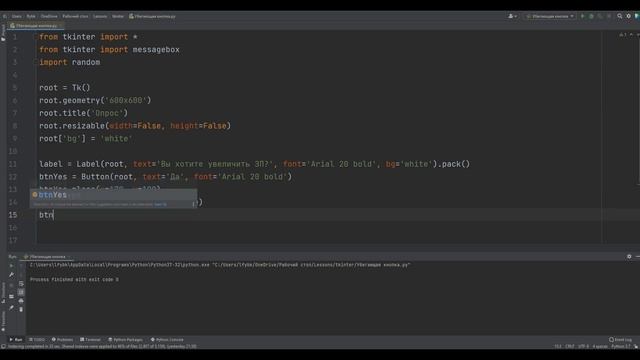The height and width of the screenshot is (360, 640).
Task: Click Rerun icon in Run panel
Action: (11, 266)
